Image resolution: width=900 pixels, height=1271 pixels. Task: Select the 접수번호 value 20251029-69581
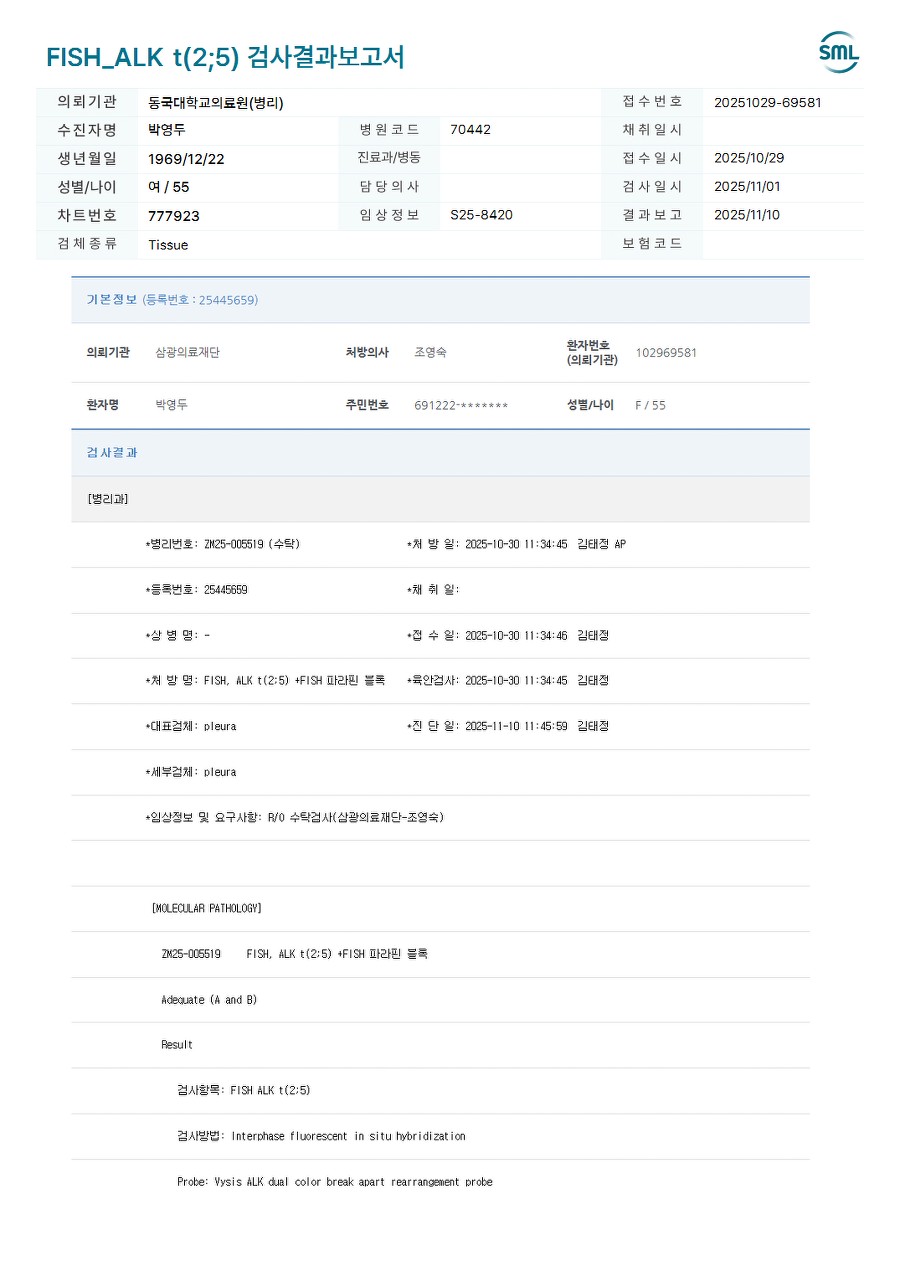tap(768, 102)
